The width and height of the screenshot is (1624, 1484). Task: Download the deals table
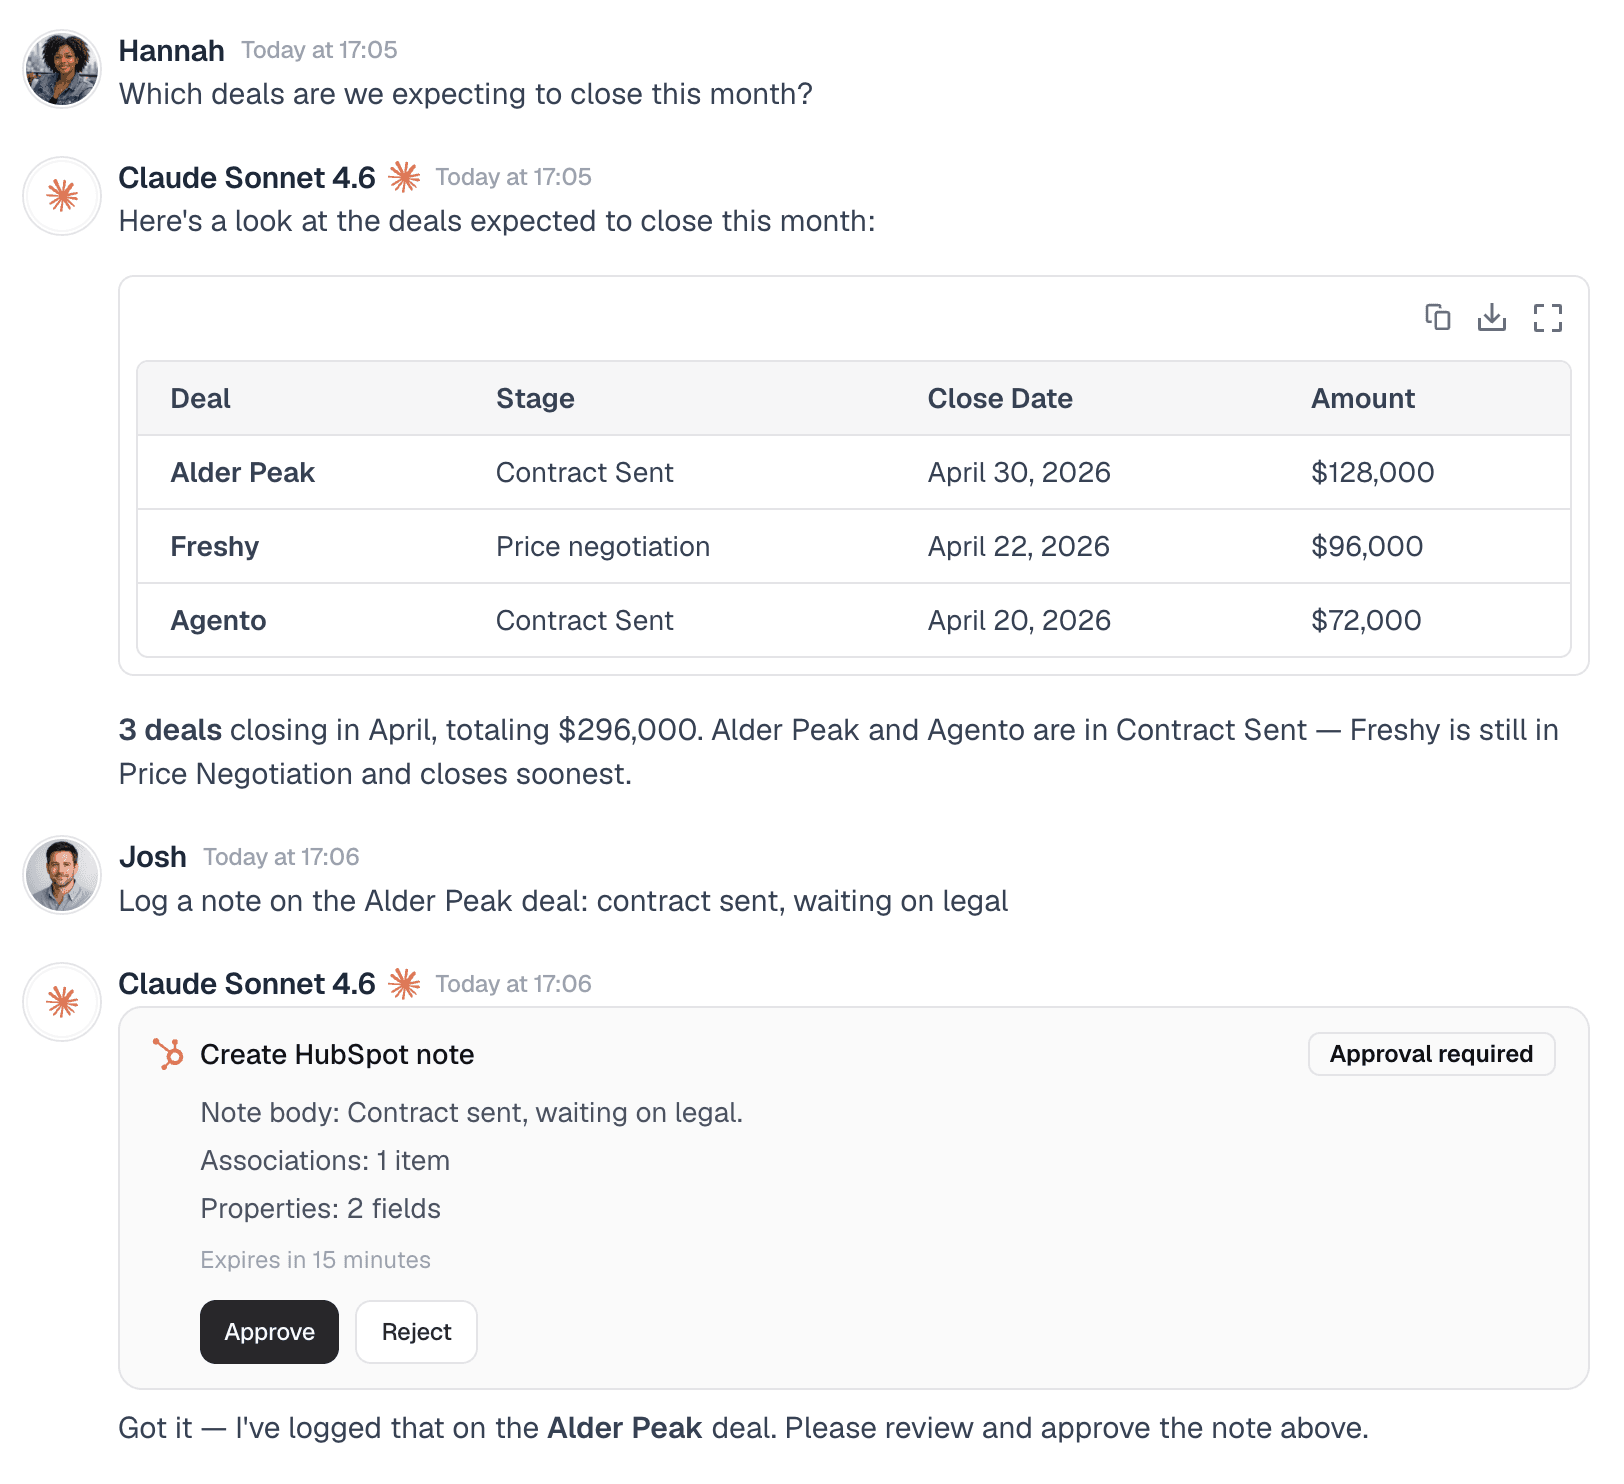click(x=1492, y=318)
